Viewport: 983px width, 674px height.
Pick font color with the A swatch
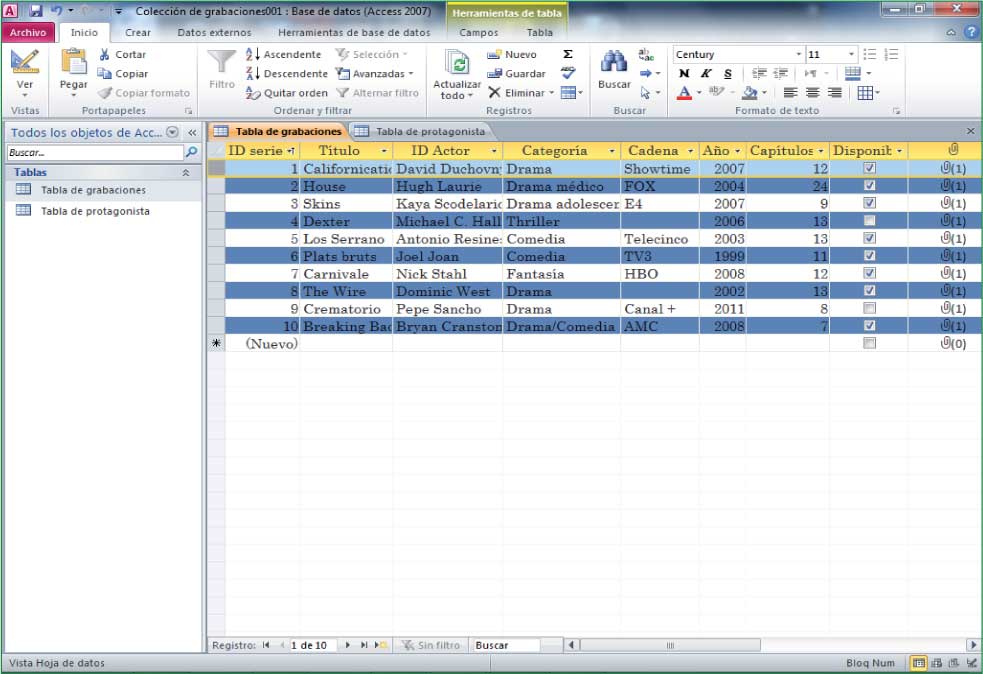684,93
